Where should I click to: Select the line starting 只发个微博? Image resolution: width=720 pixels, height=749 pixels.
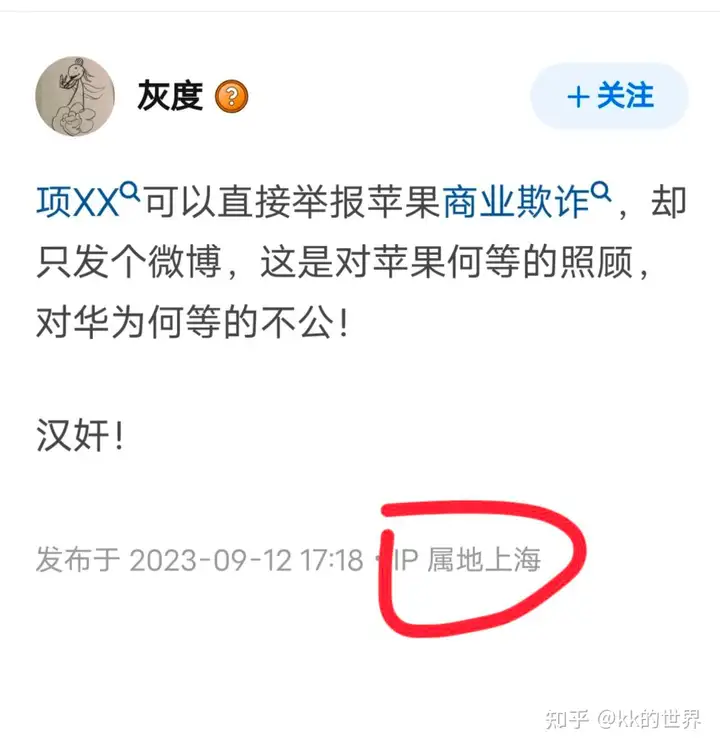click(342, 262)
